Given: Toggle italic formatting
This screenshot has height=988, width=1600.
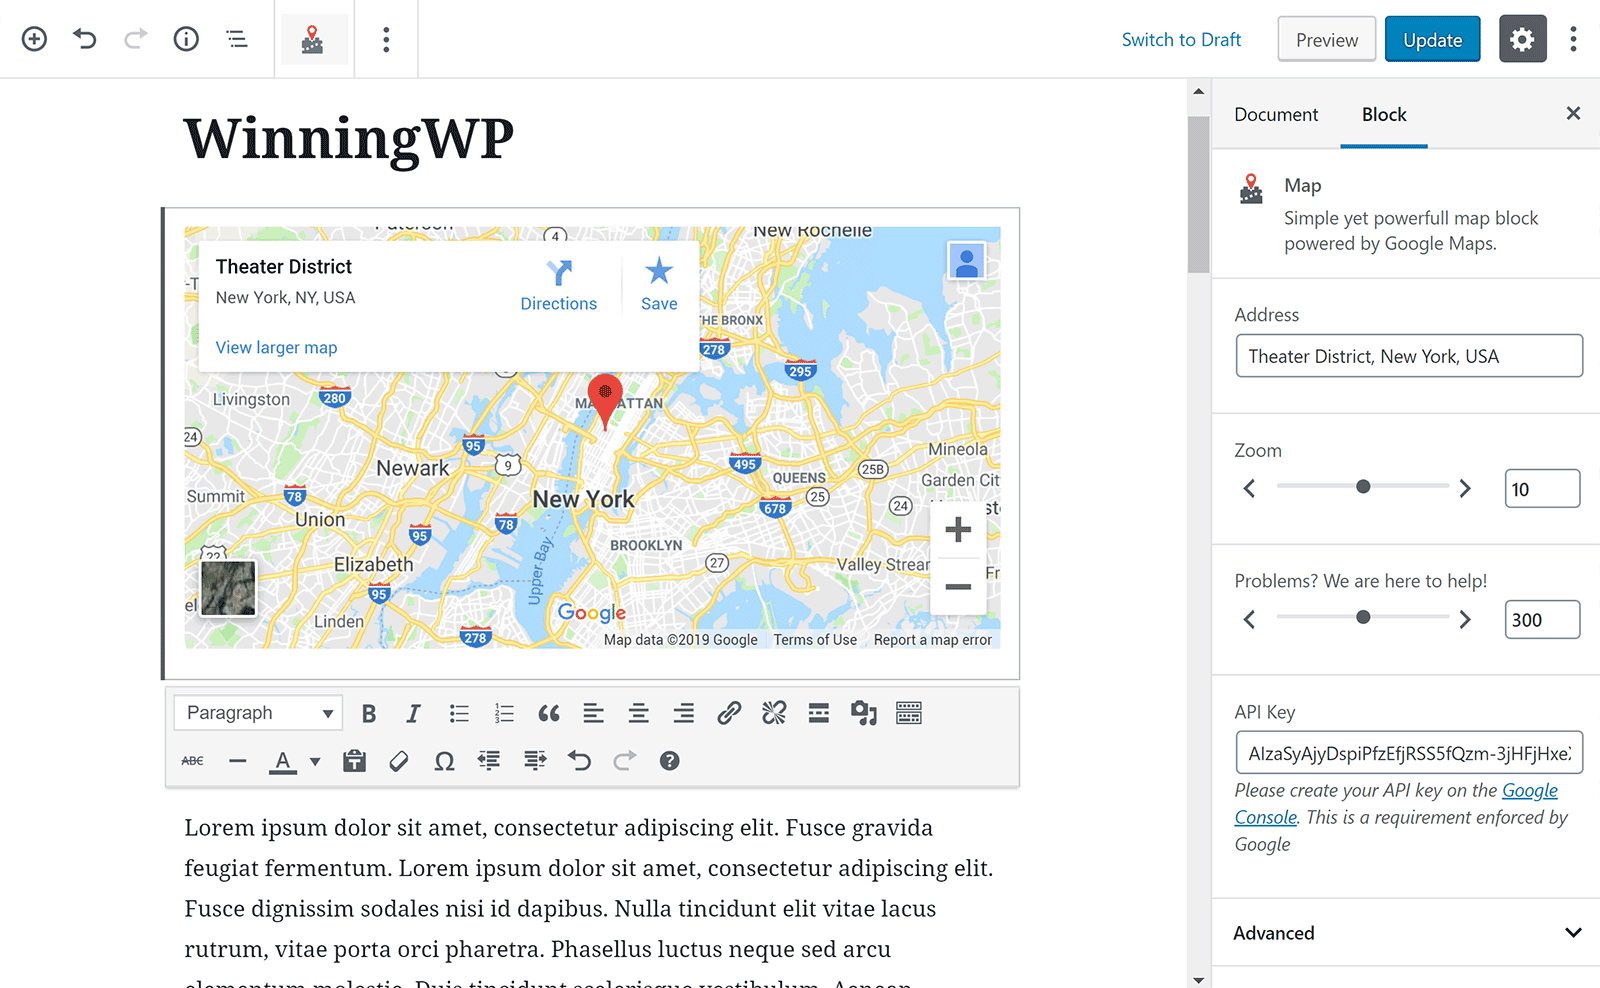Looking at the screenshot, I should [413, 713].
